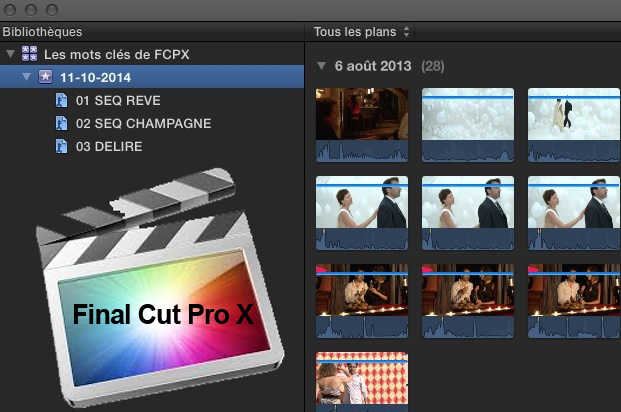
Task: Select first candlelit table clip thumbnail
Action: coord(362,301)
